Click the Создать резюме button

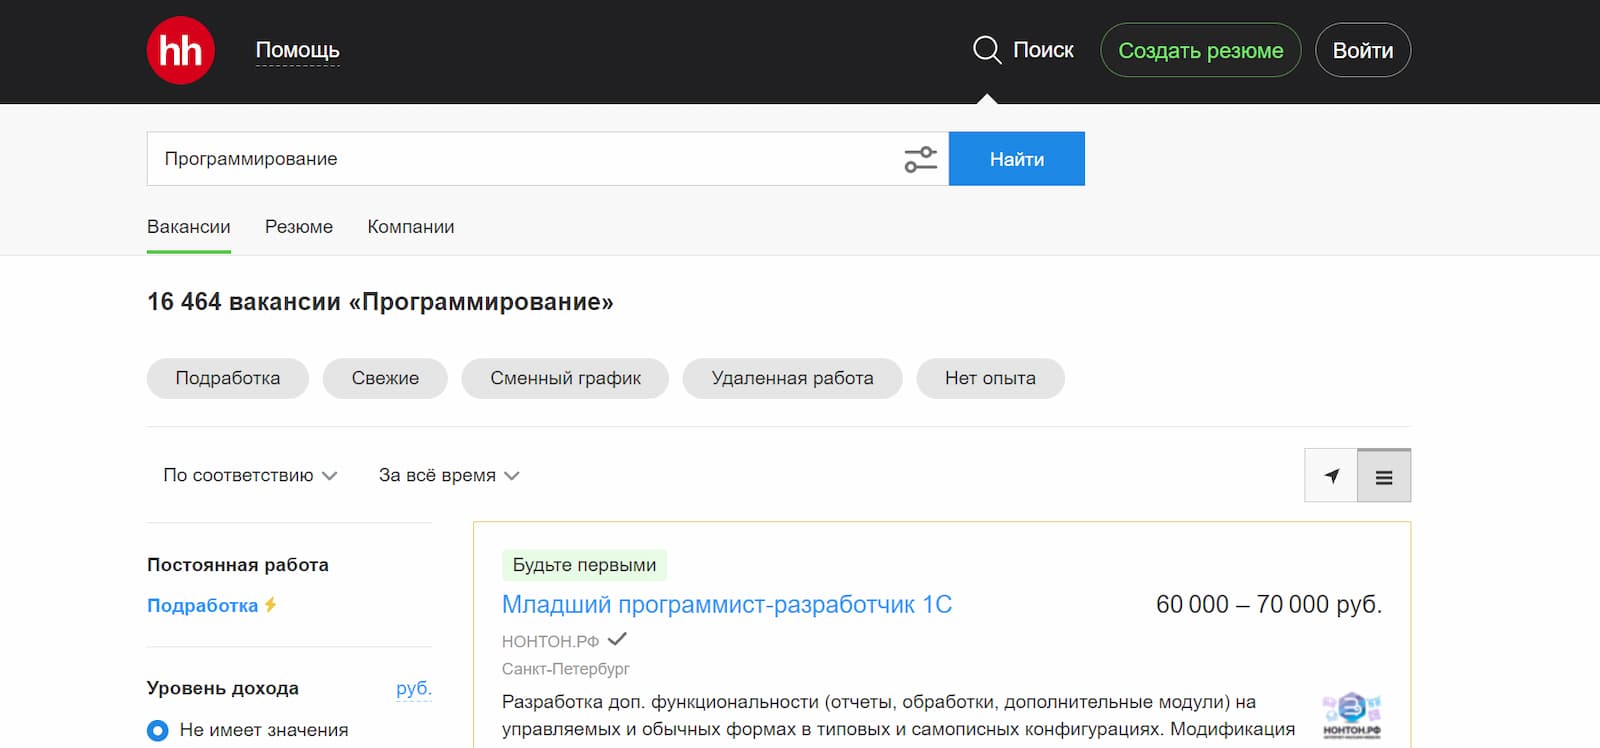coord(1201,50)
